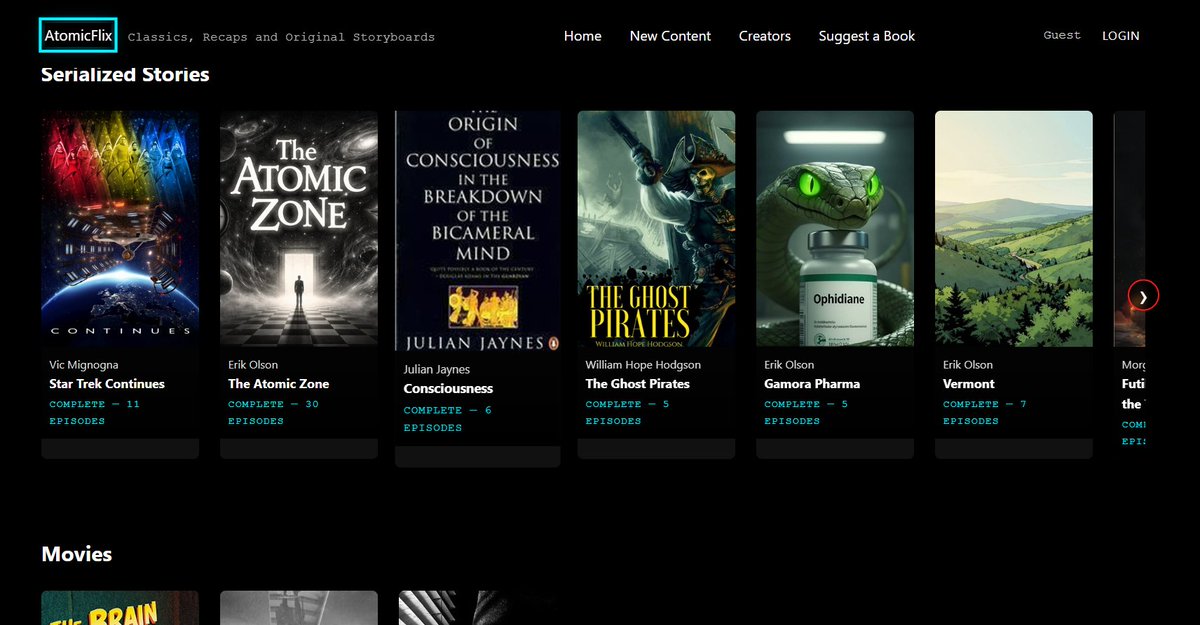Image resolution: width=1200 pixels, height=625 pixels.
Task: Open The Brain movie thumbnail
Action: pyautogui.click(x=120, y=608)
